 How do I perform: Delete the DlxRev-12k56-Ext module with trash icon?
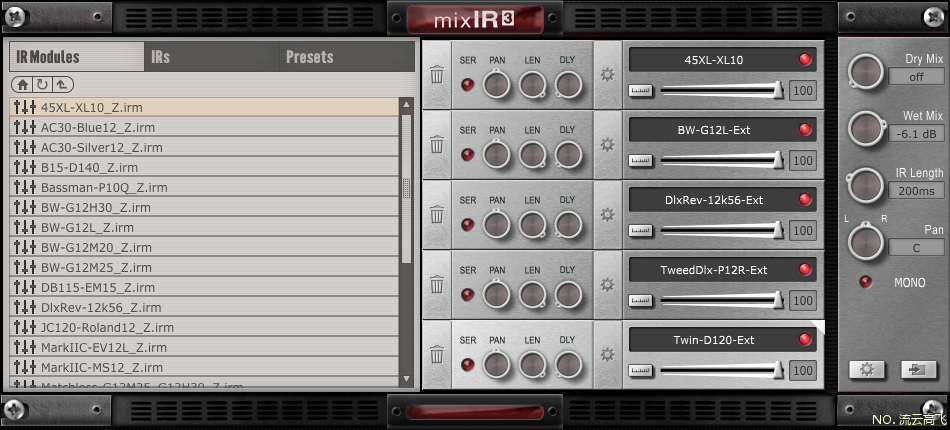(x=437, y=215)
